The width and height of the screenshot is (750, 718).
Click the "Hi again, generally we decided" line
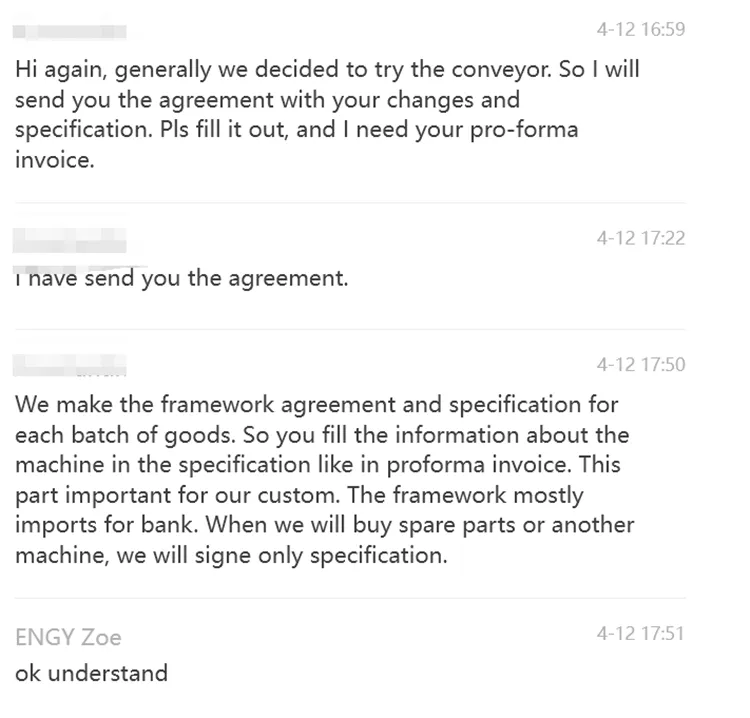pos(327,70)
